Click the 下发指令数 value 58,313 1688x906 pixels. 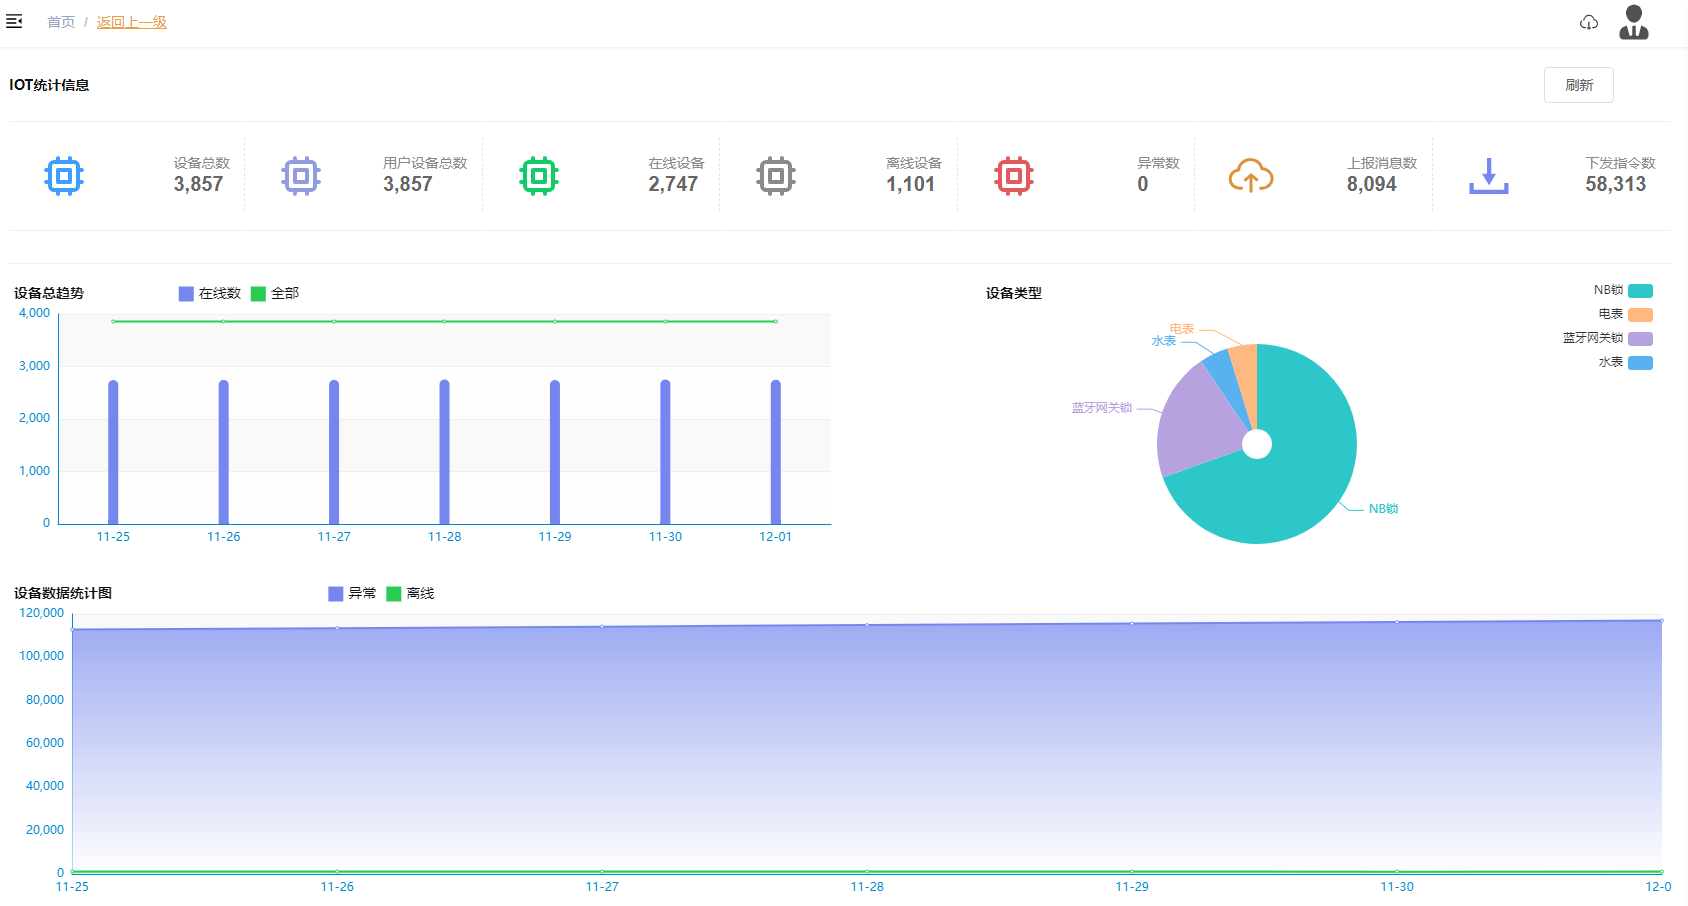pos(1615,184)
